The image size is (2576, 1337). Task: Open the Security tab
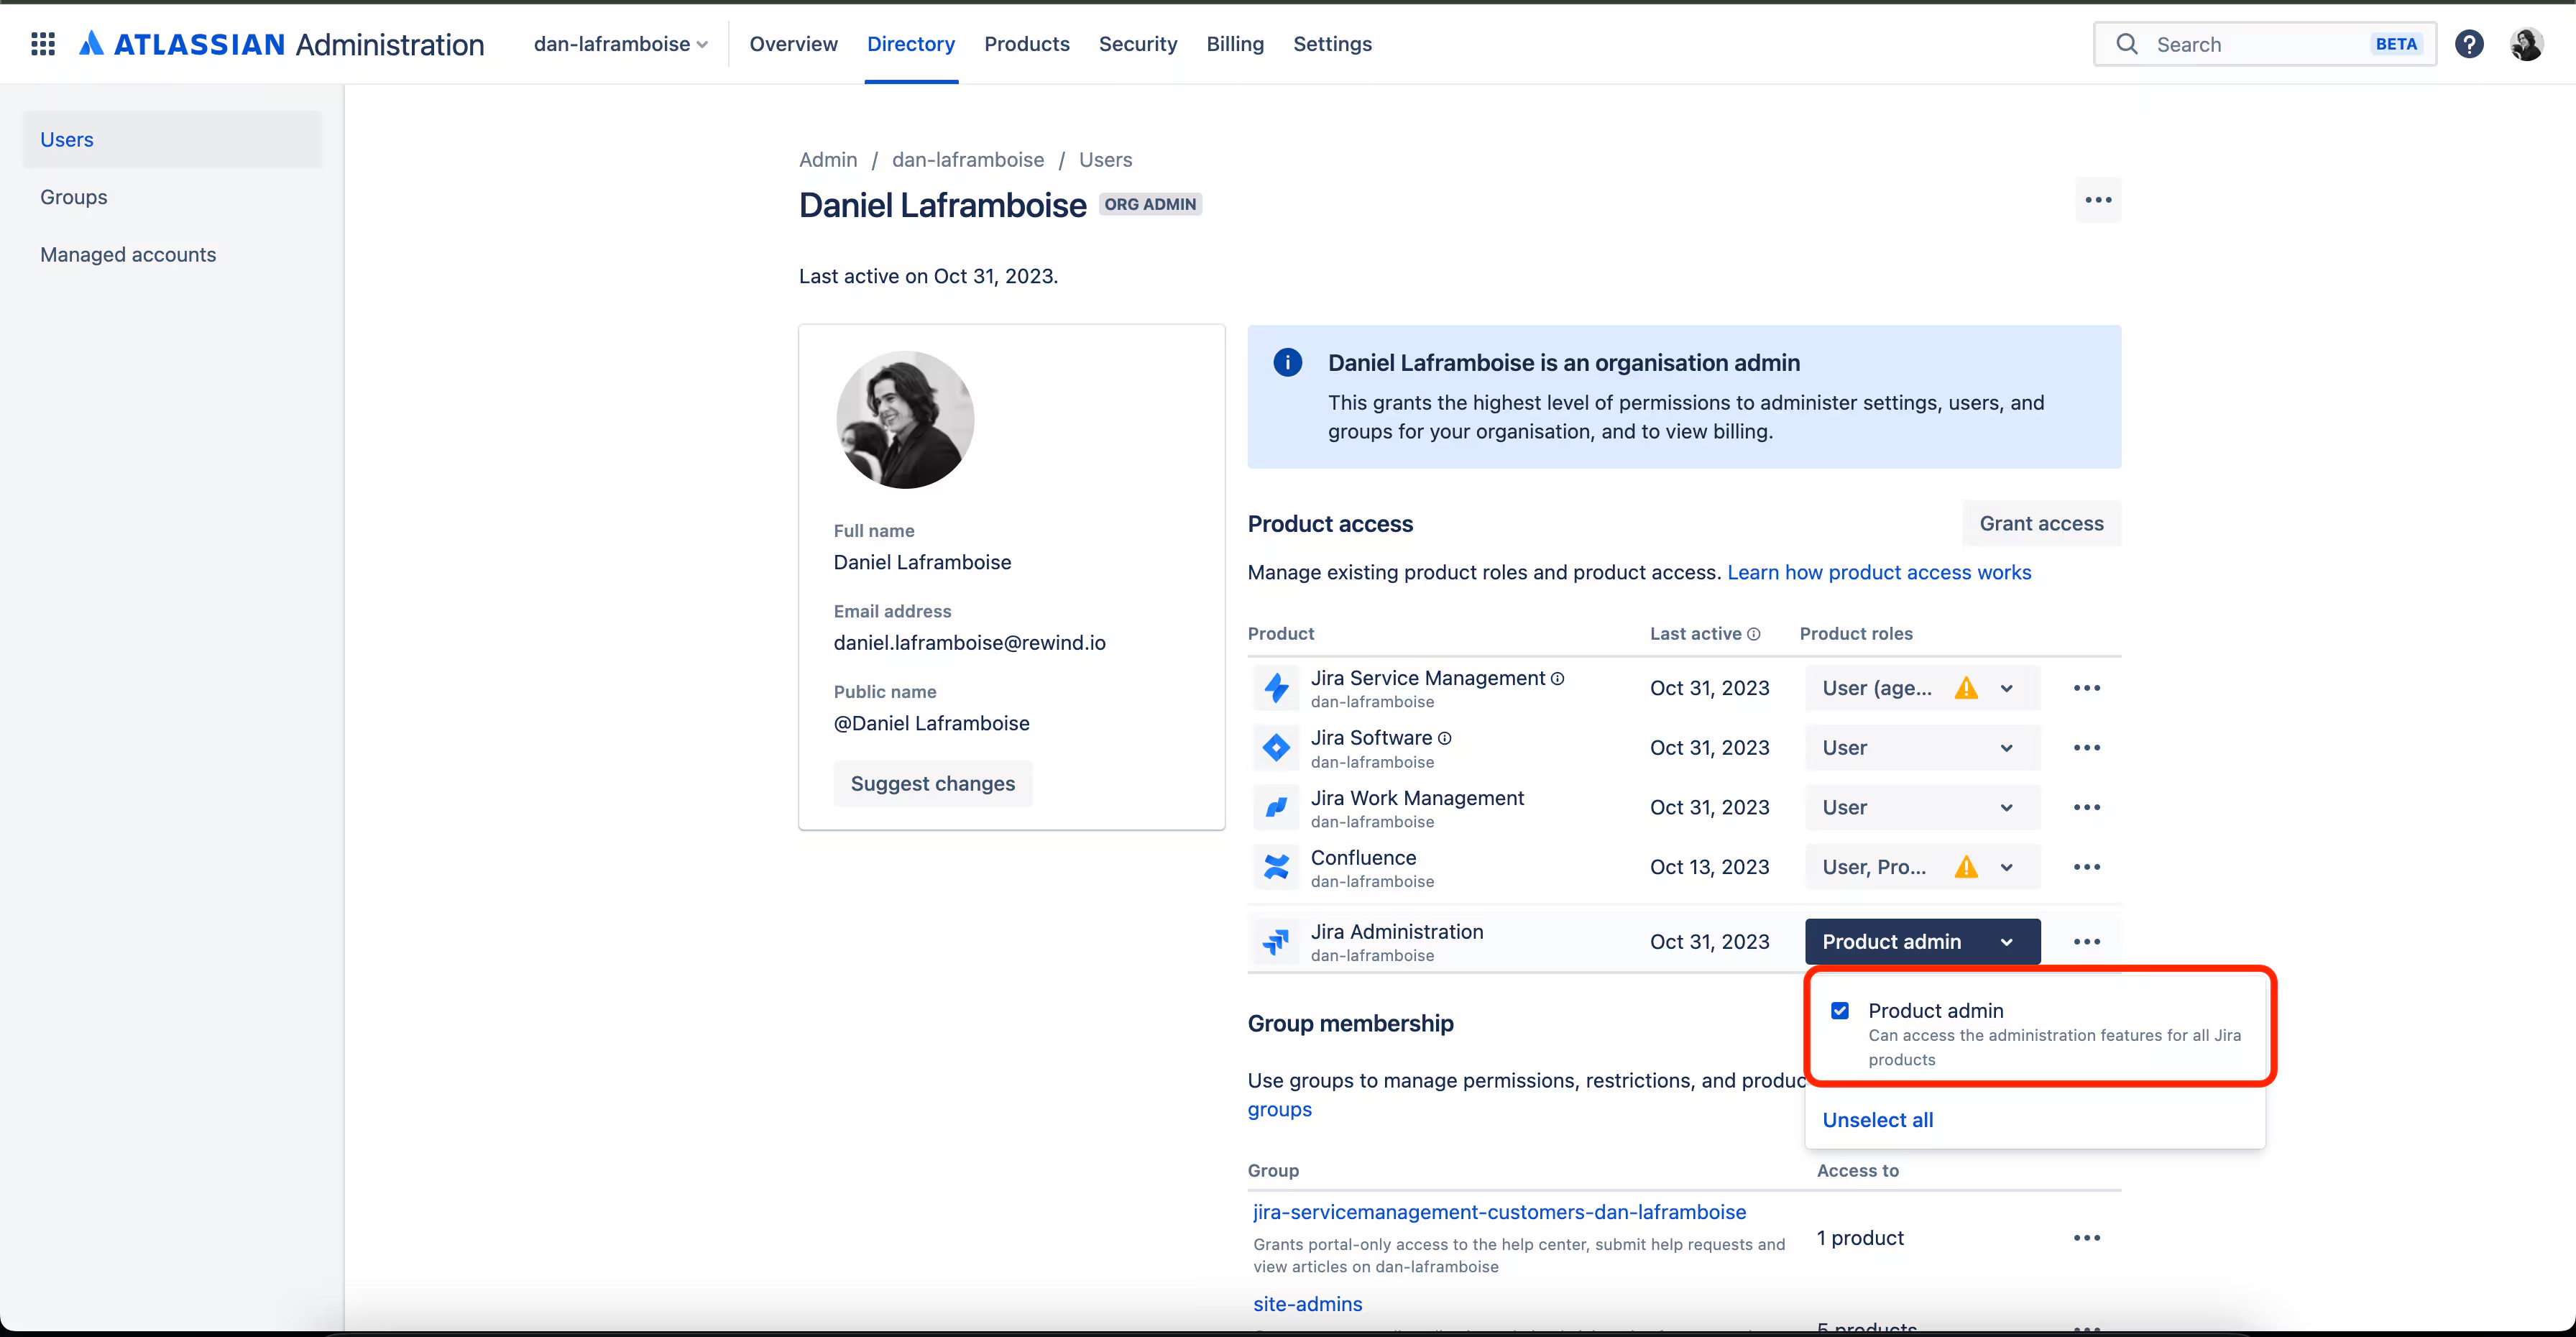[x=1138, y=44]
